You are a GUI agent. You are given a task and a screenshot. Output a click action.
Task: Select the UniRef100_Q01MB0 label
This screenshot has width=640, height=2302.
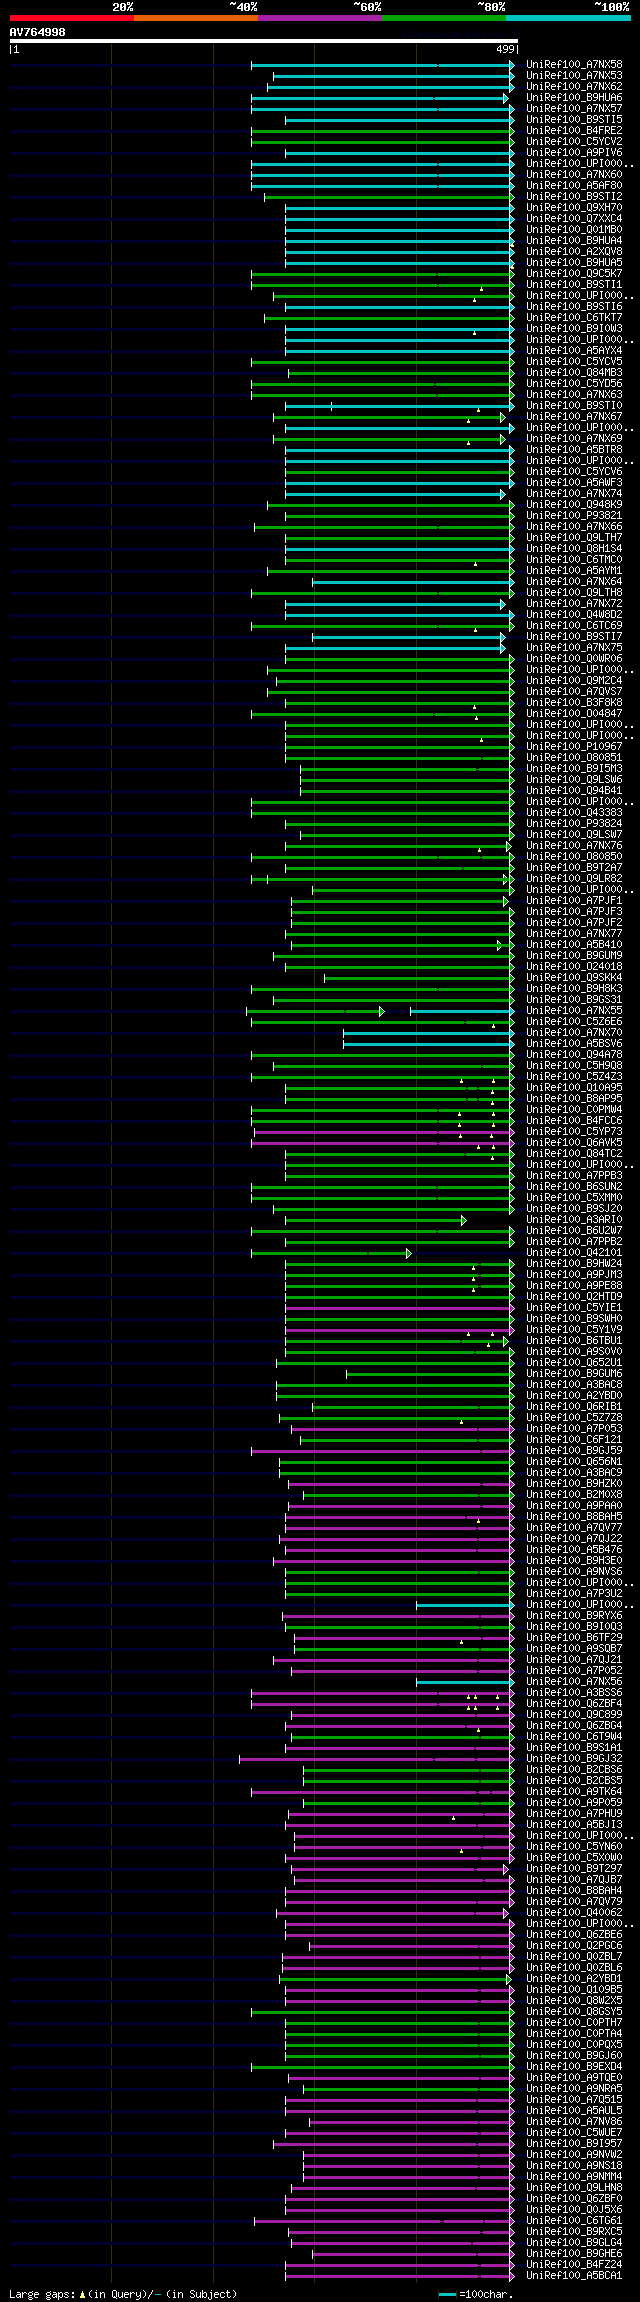(574, 230)
